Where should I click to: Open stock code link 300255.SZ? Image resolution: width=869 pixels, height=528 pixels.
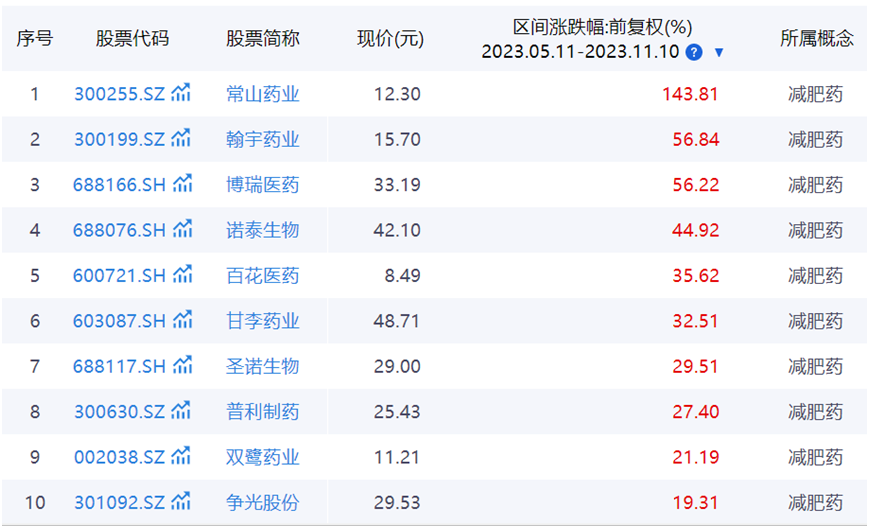point(120,94)
